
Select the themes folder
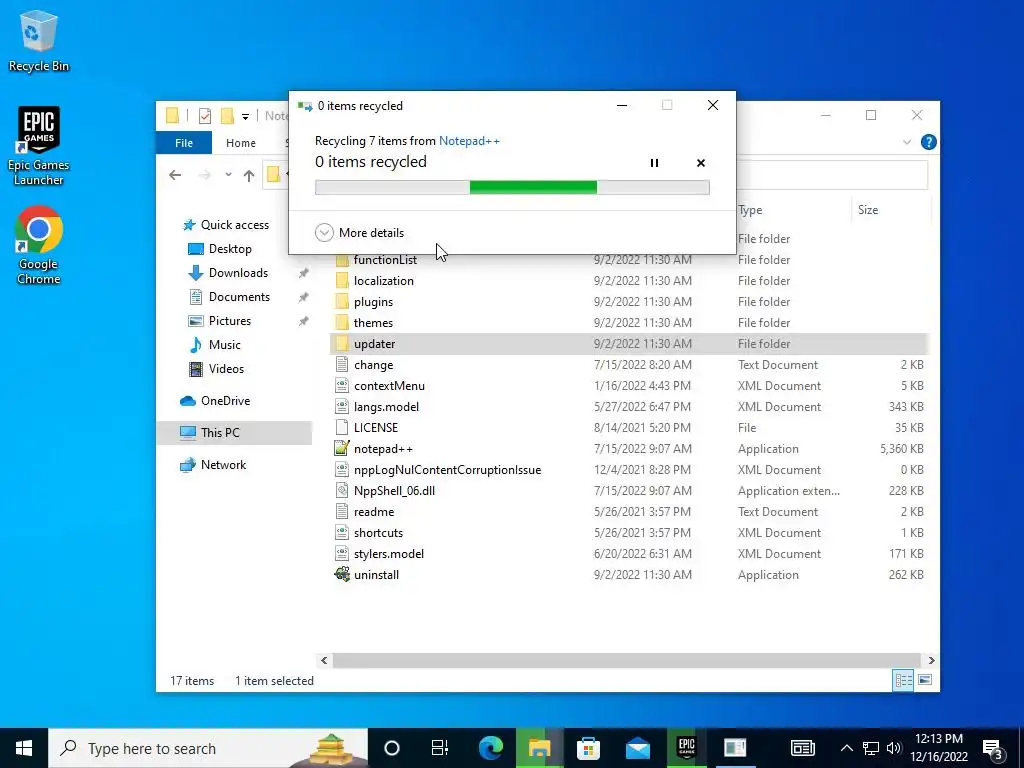(373, 323)
